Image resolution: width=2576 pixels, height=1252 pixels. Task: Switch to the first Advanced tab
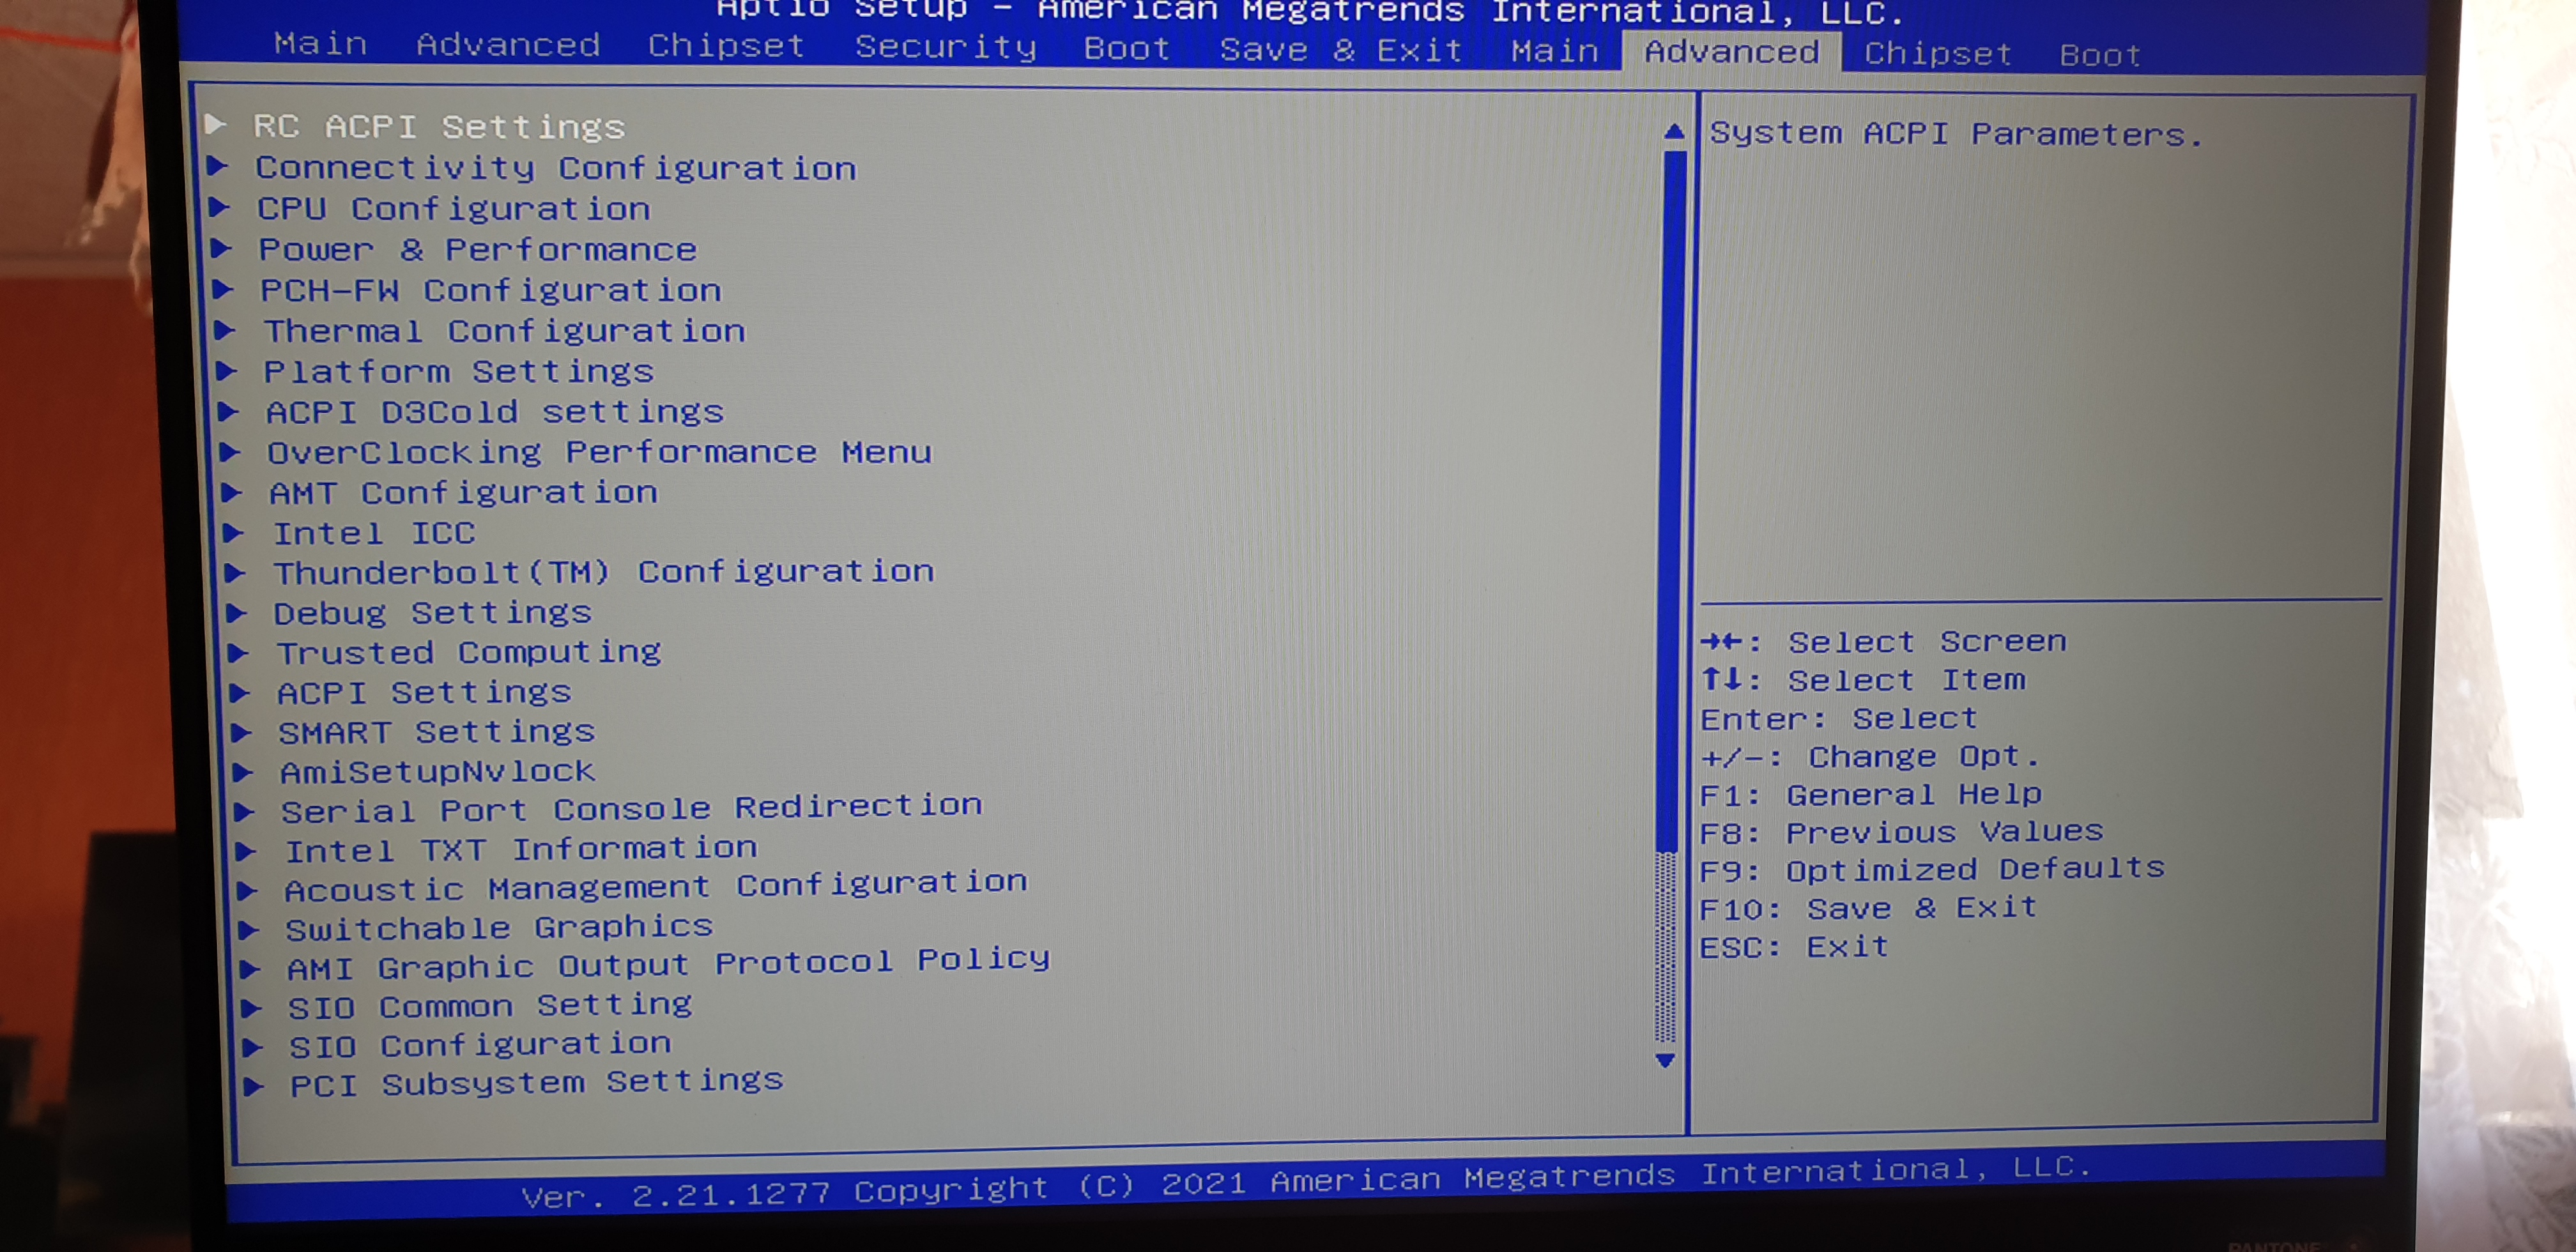click(508, 45)
